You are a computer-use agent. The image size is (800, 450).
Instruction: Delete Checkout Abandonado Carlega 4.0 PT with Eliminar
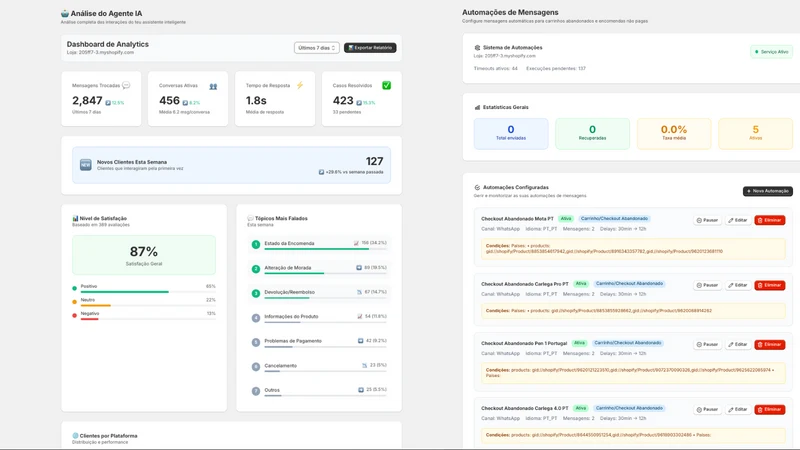coord(769,409)
